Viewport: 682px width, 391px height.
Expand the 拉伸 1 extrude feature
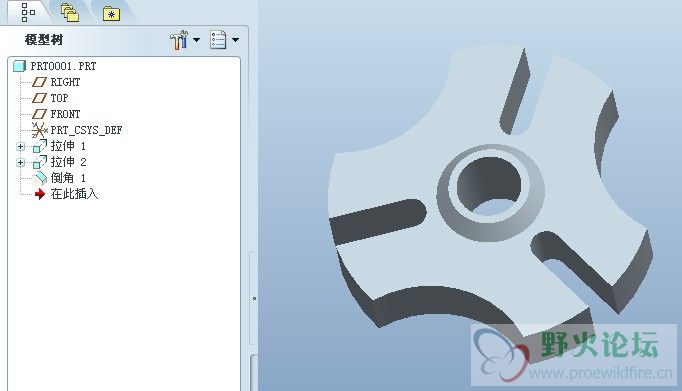pyautogui.click(x=20, y=147)
